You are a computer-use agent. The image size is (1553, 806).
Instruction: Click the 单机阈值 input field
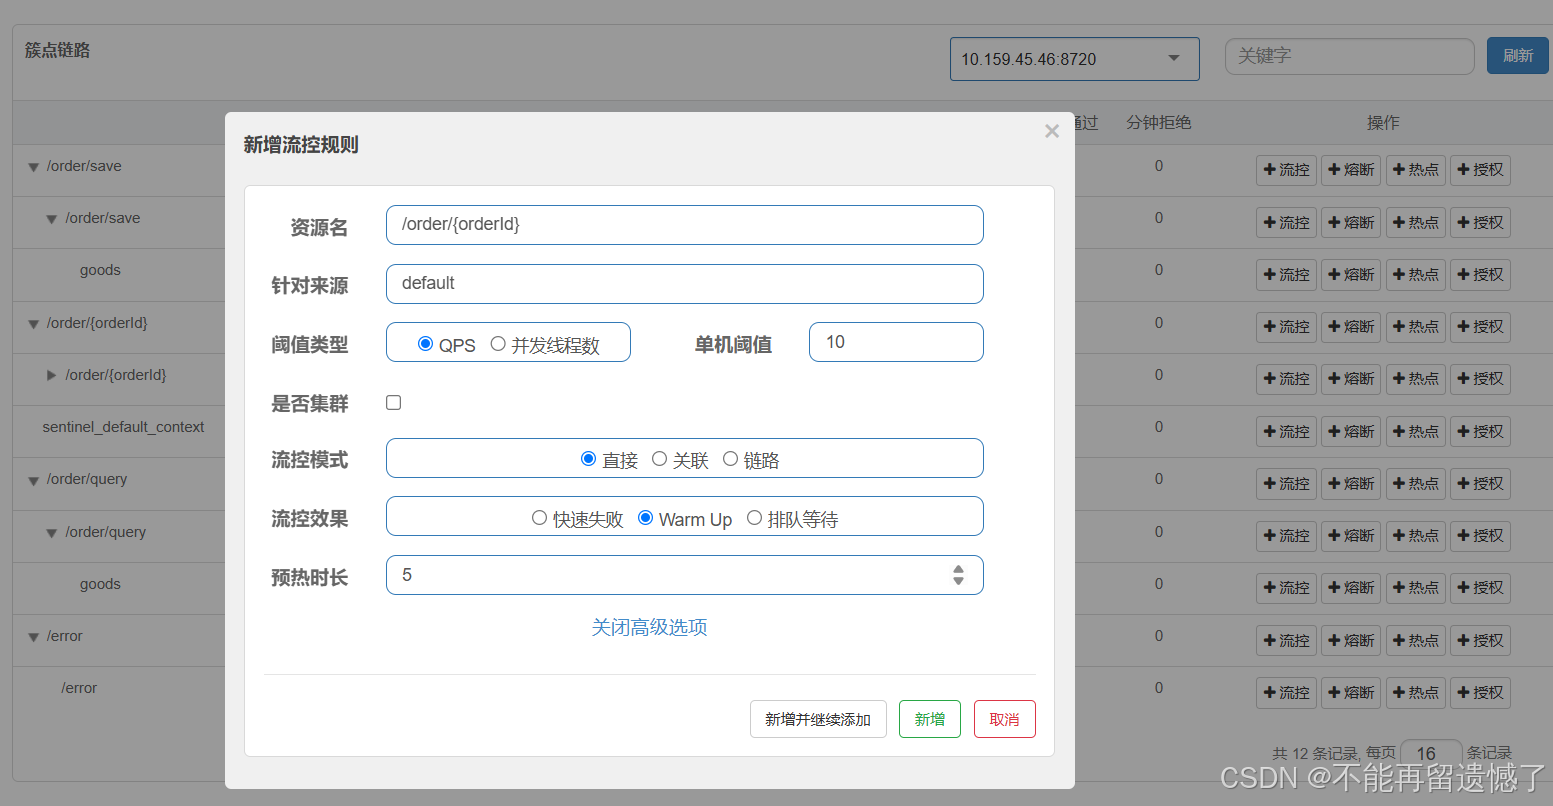896,342
